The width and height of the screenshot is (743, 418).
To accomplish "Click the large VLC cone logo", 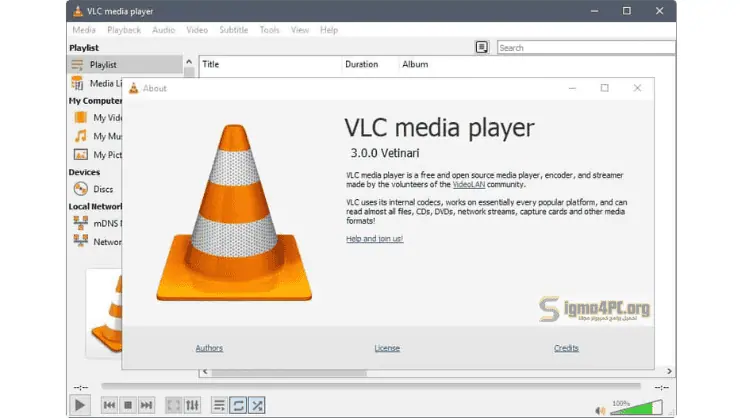I will (234, 212).
